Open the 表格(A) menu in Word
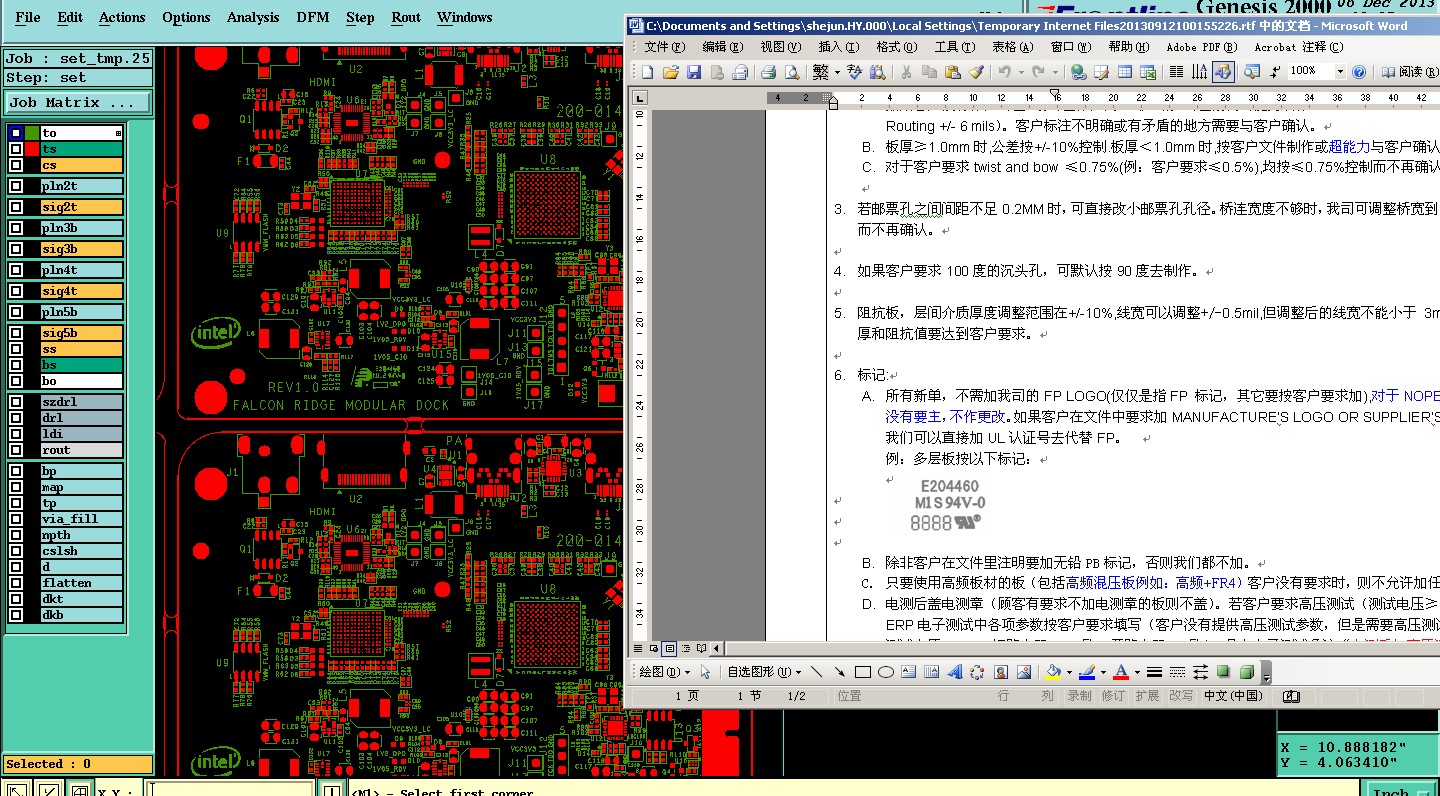The image size is (1440, 796). 1013,46
